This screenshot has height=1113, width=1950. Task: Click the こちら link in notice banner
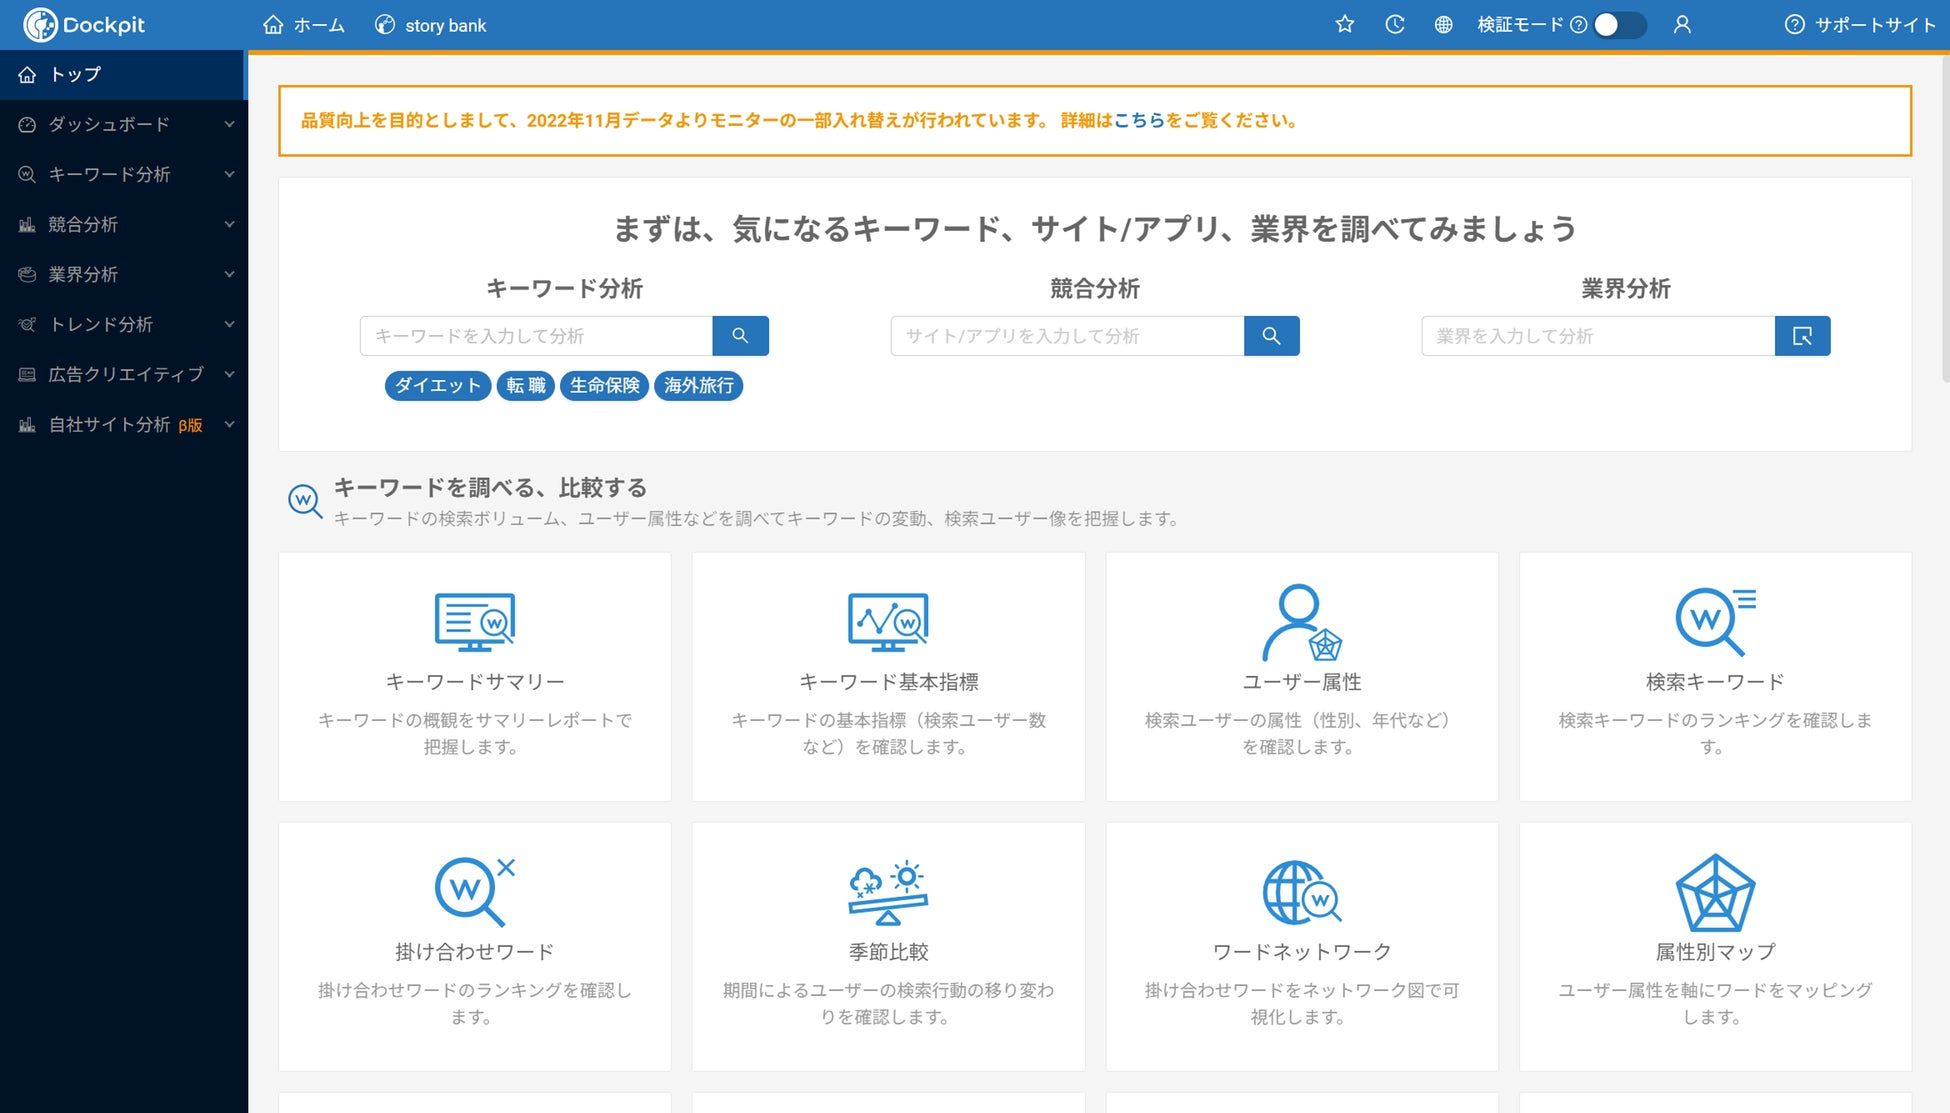(1139, 120)
